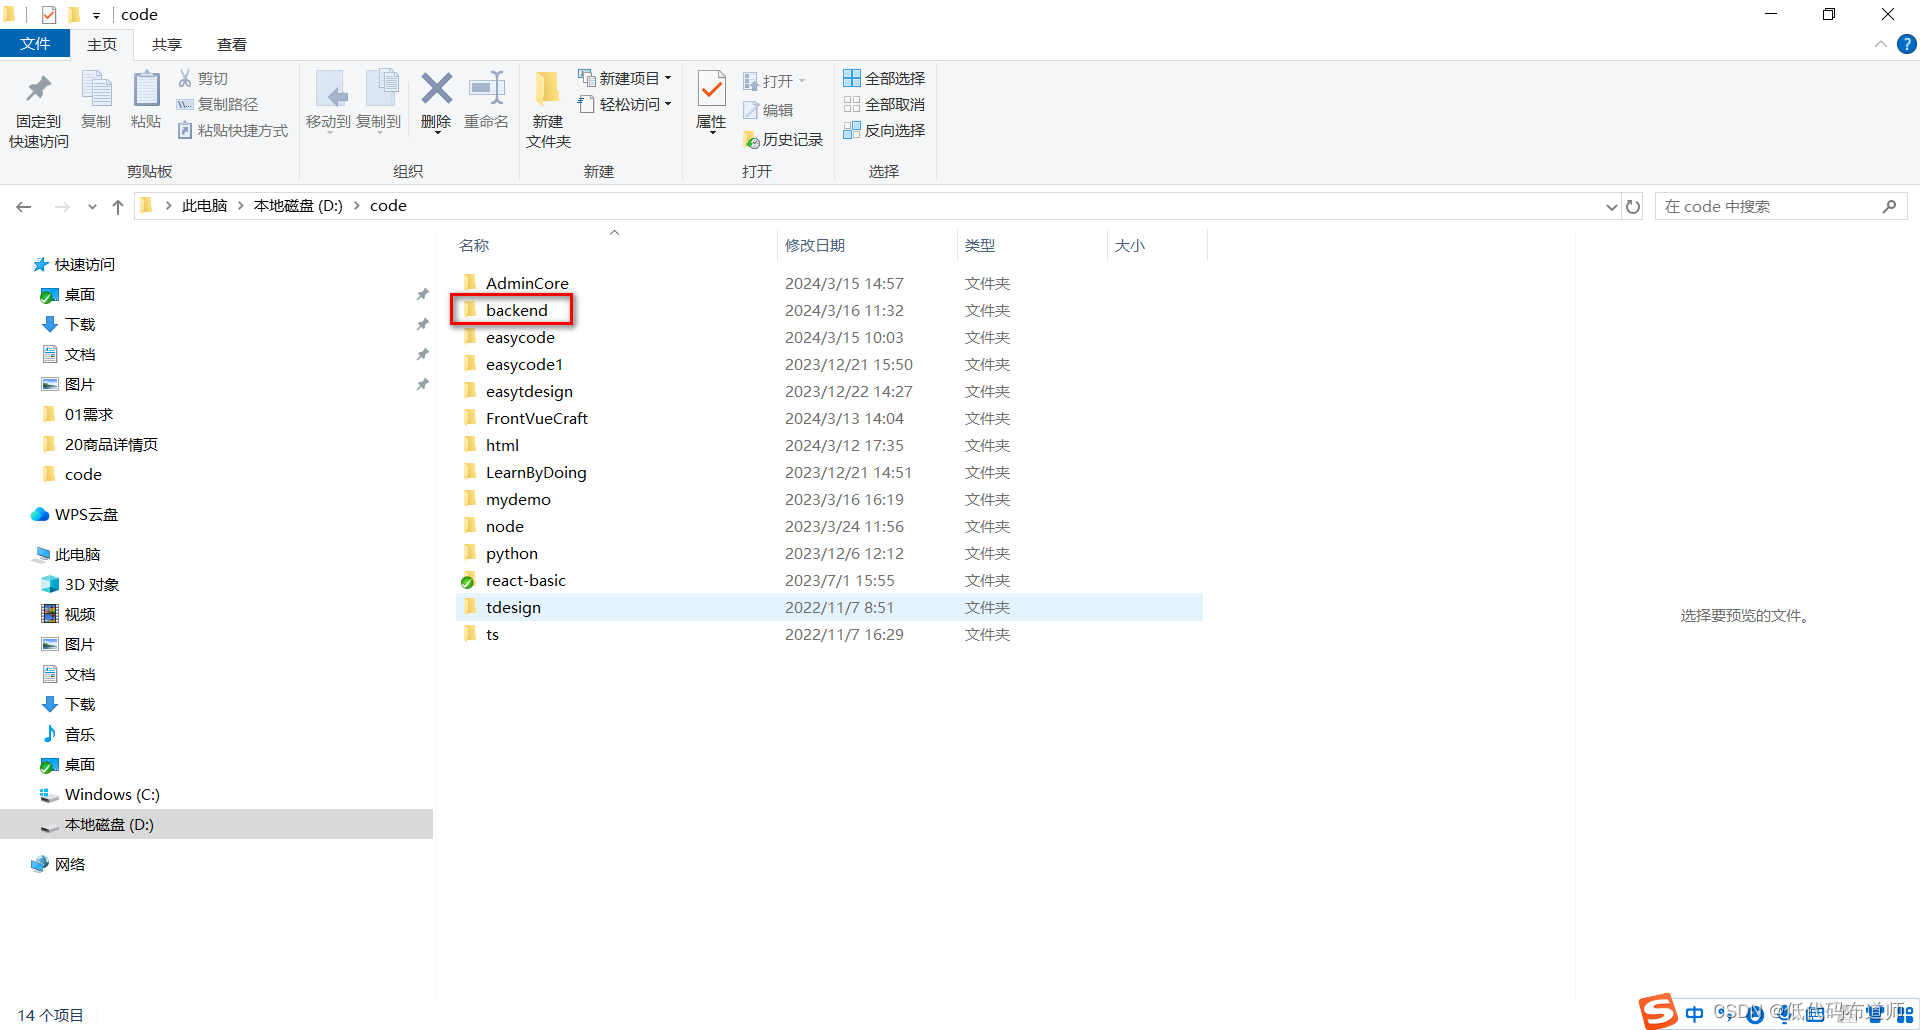The height and width of the screenshot is (1030, 1920).
Task: Select the LearnByDoing folder
Action: coord(536,472)
